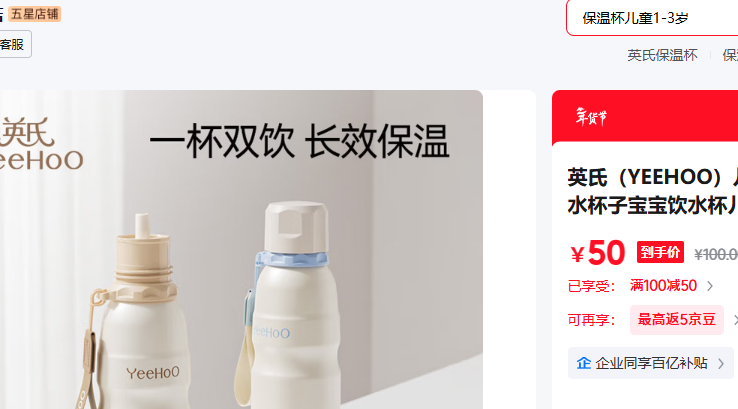The image size is (738, 409).
Task: Click the 年货节 festival logo
Action: coord(591,117)
